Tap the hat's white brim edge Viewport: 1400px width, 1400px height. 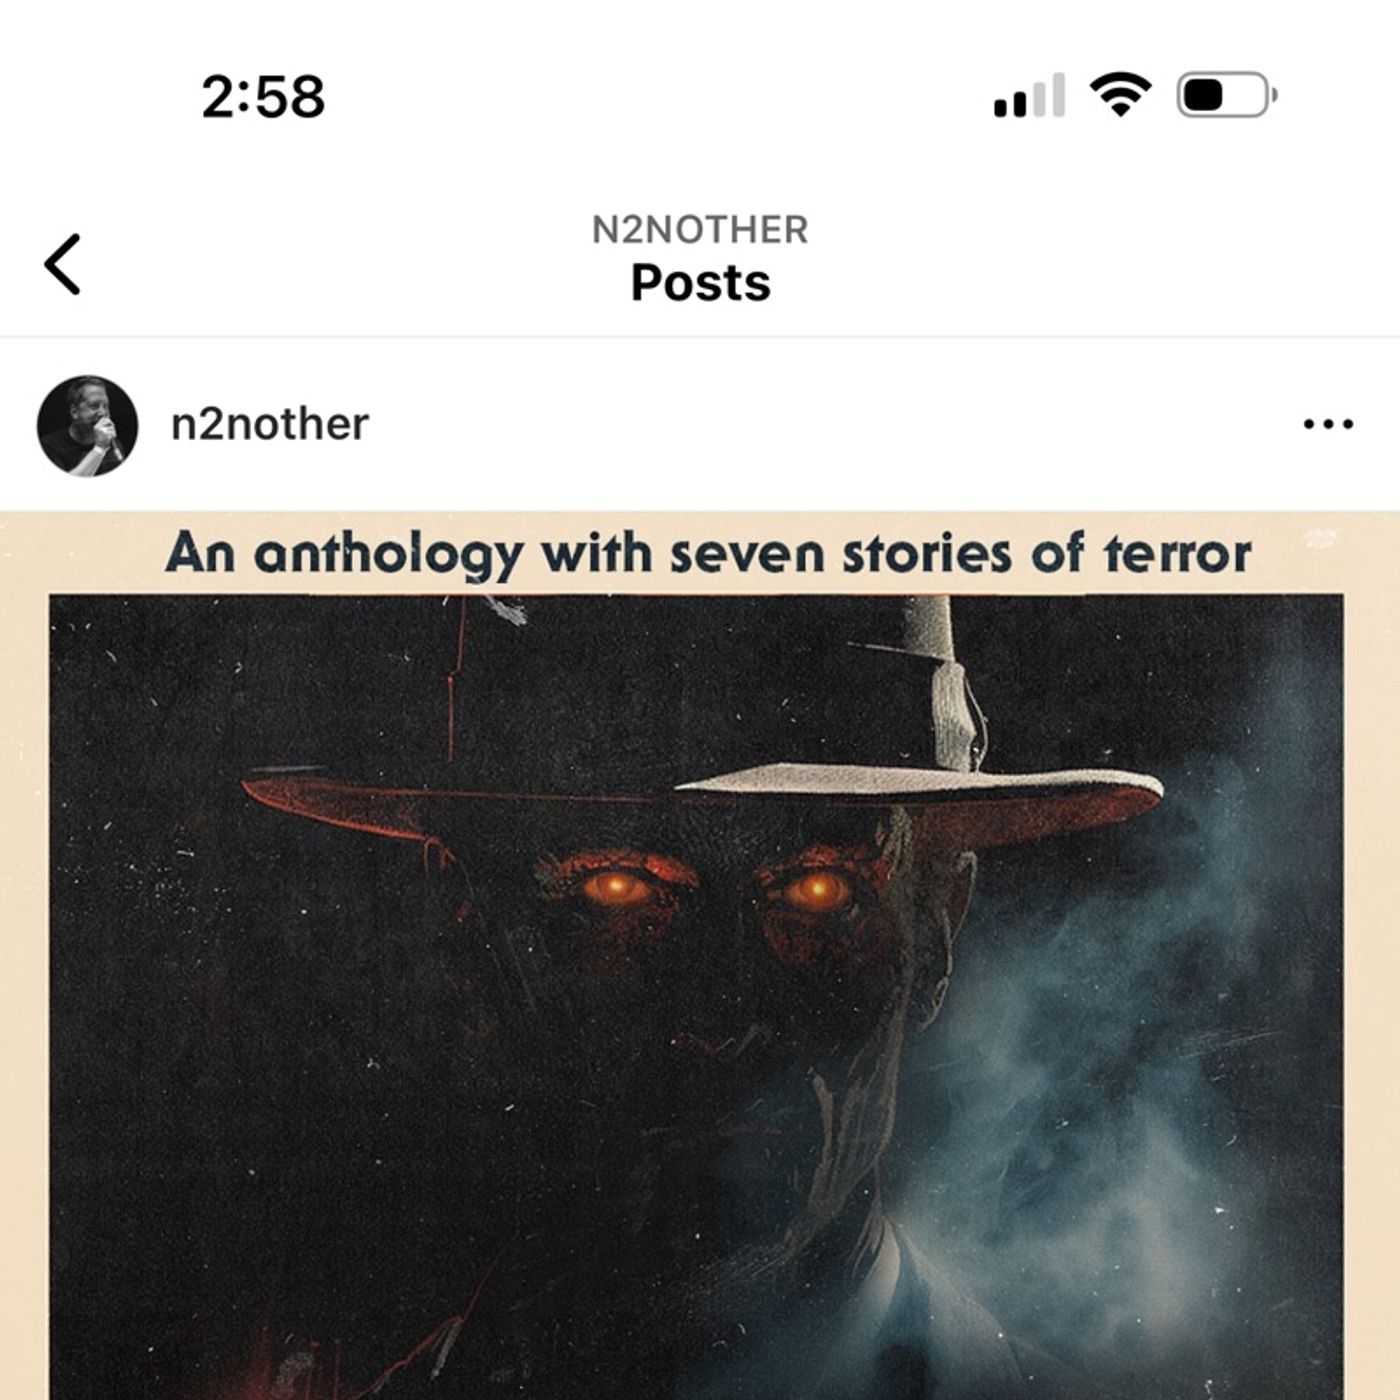pos(918,780)
